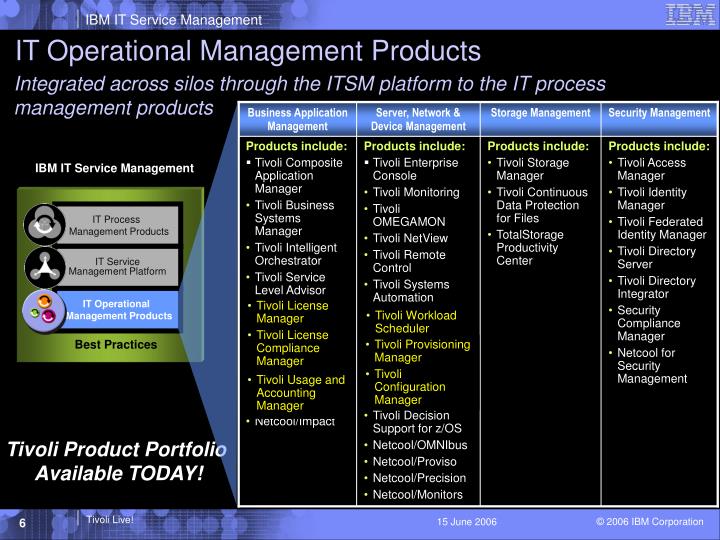Click the Netcool/Impact item

(x=295, y=422)
